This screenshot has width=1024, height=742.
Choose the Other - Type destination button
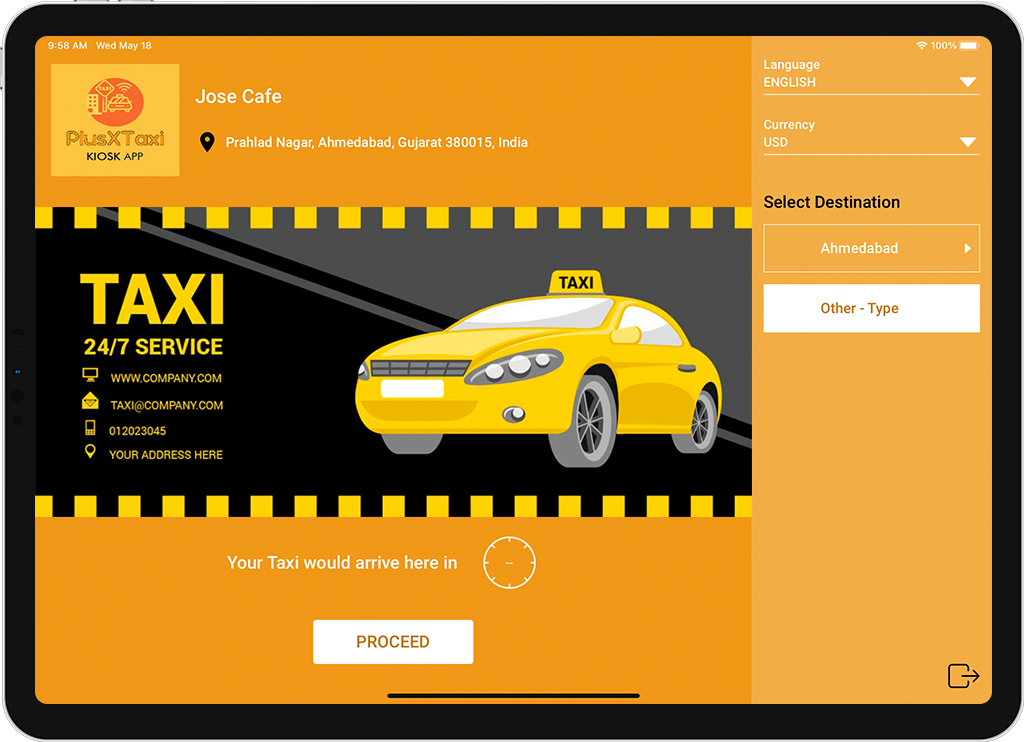click(x=871, y=308)
